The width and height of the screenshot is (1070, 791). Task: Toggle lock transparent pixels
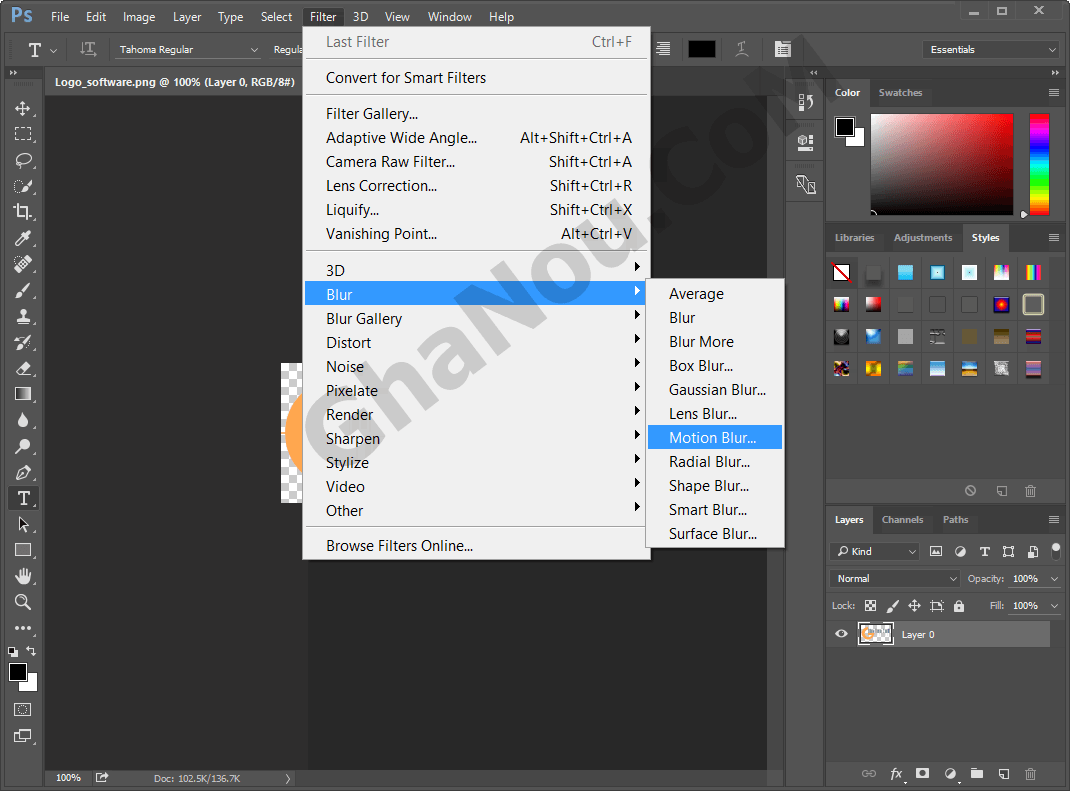coord(870,605)
